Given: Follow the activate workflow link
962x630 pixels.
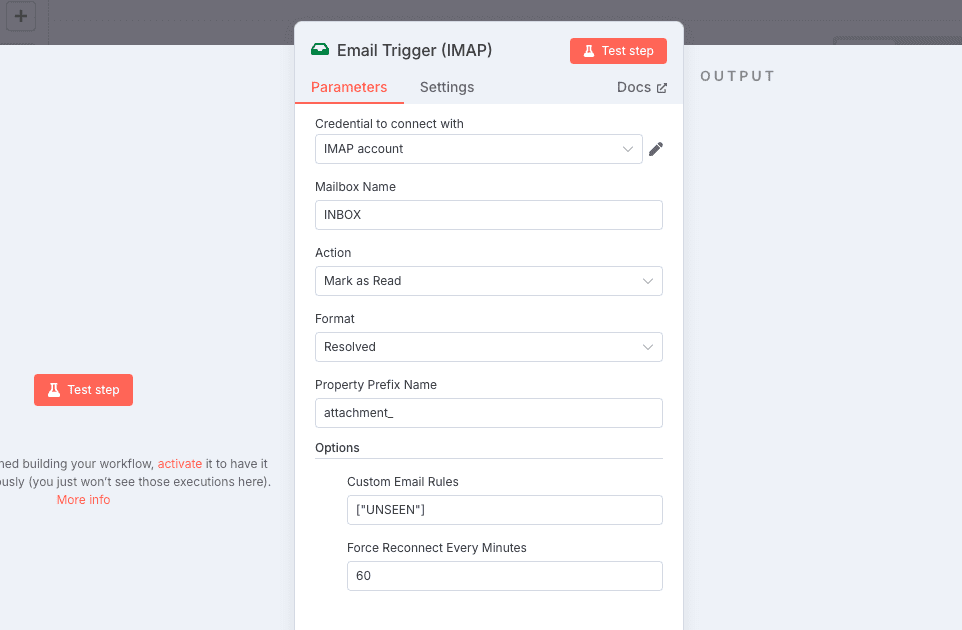Looking at the screenshot, I should [179, 464].
